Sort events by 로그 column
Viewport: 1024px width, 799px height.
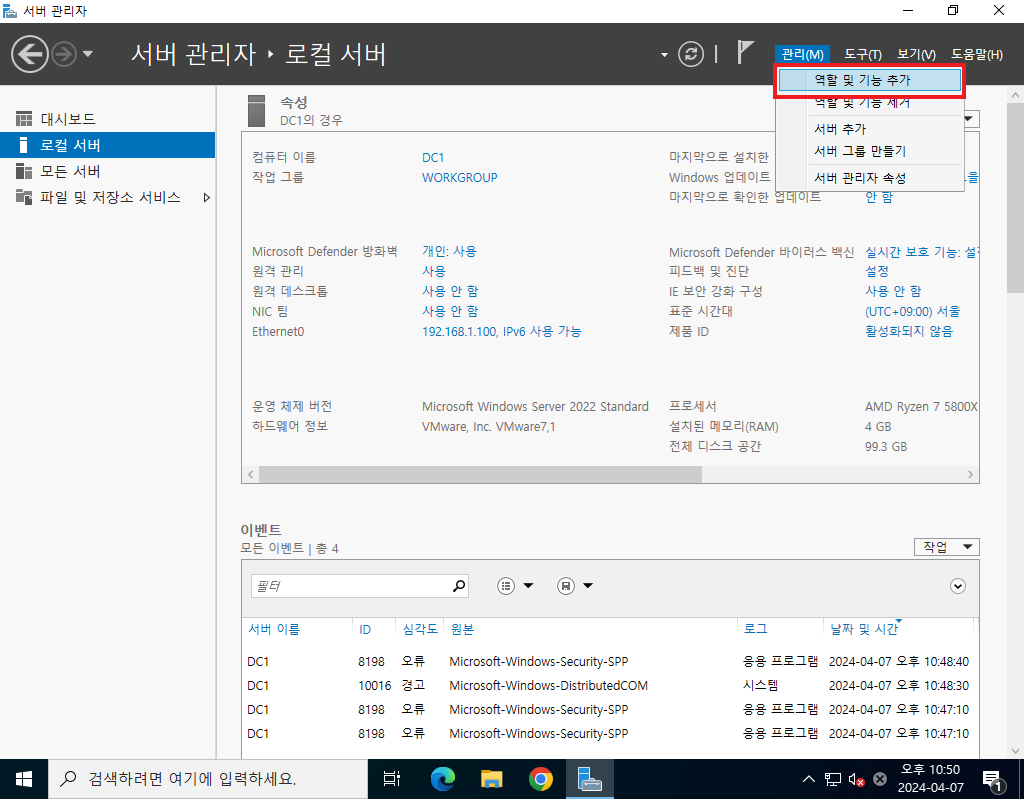[756, 629]
